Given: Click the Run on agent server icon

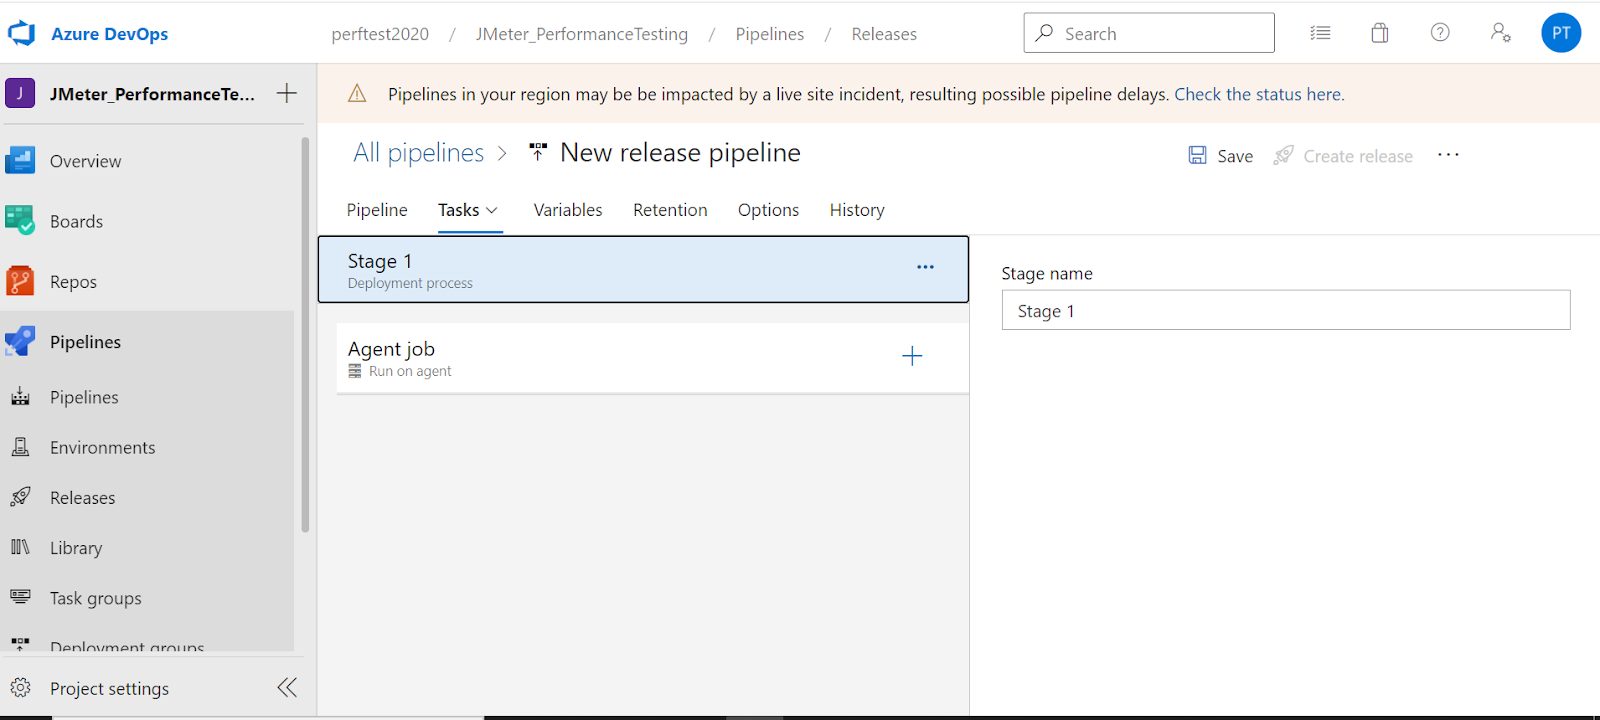Looking at the screenshot, I should (355, 371).
